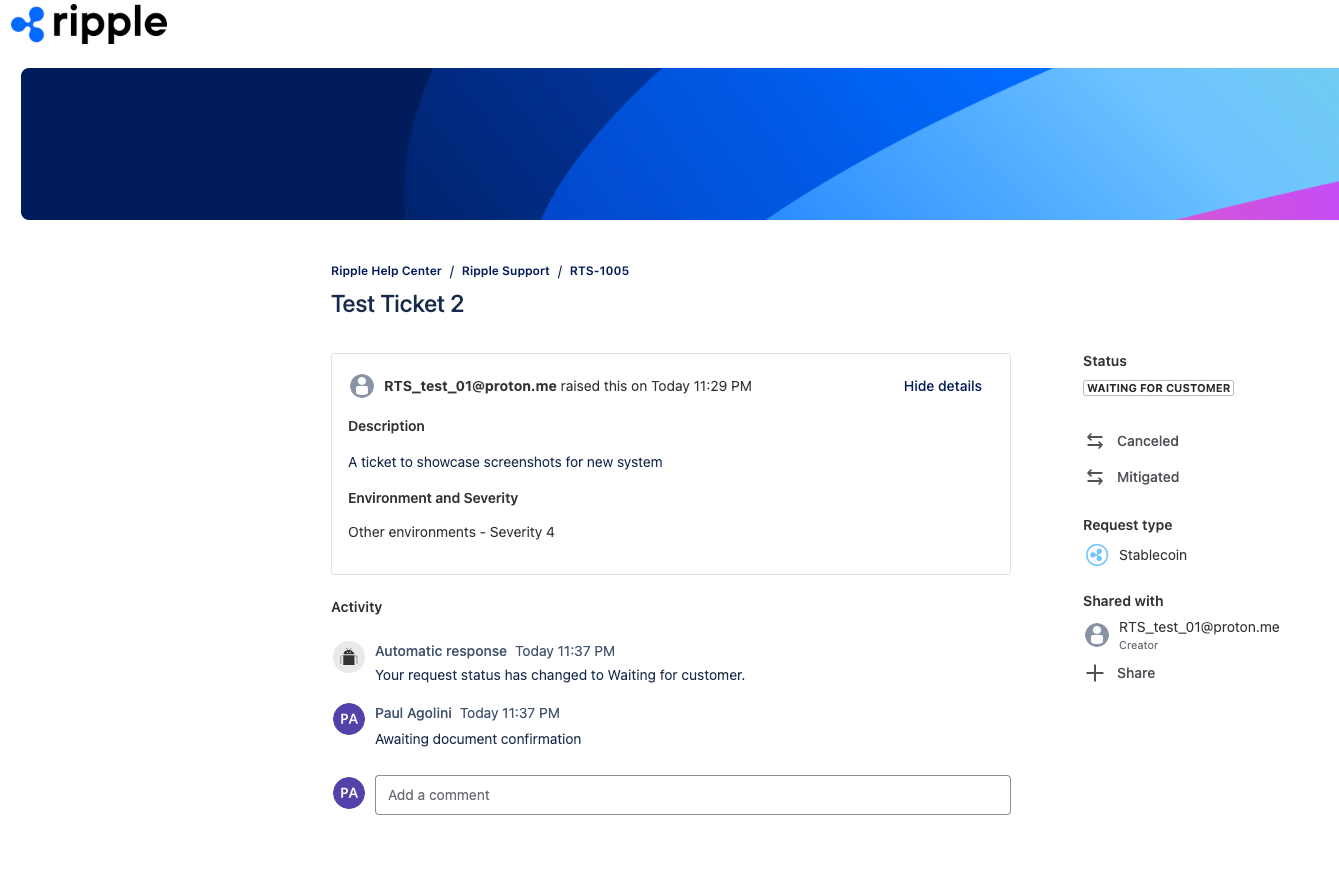
Task: Click the blue header banner image
Action: click(680, 144)
